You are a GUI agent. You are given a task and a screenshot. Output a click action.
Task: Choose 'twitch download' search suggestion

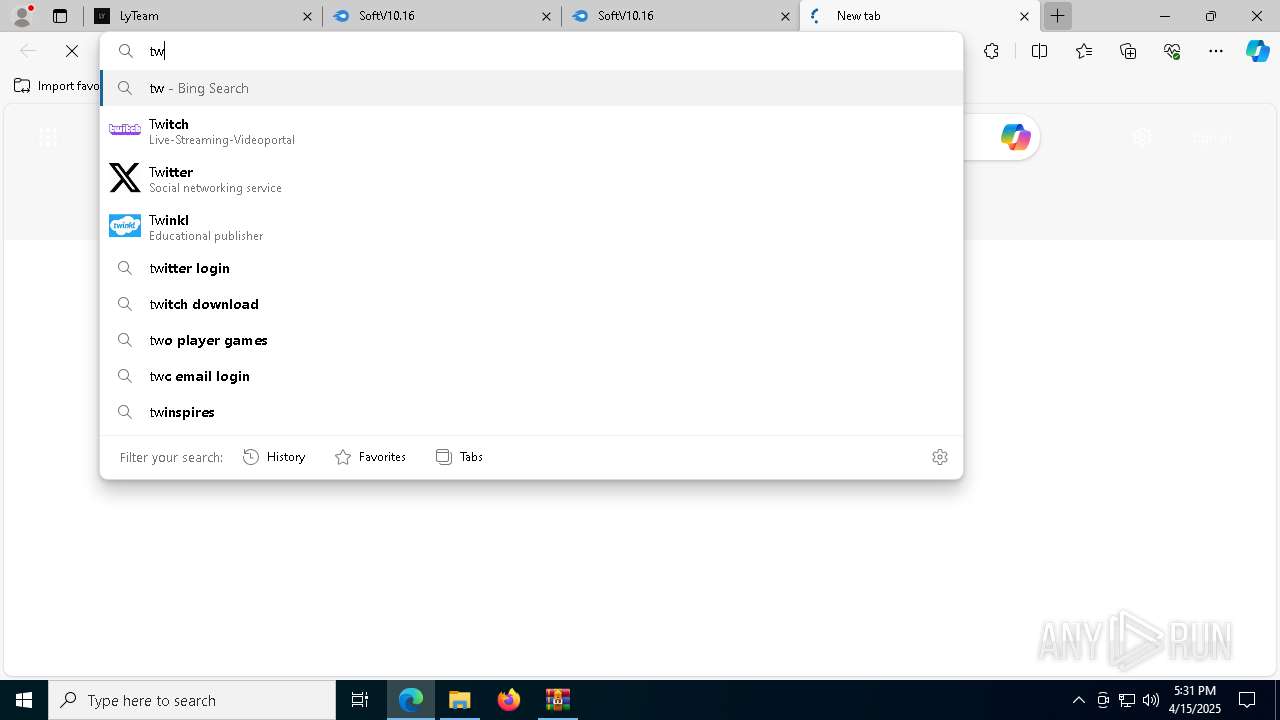pos(531,304)
